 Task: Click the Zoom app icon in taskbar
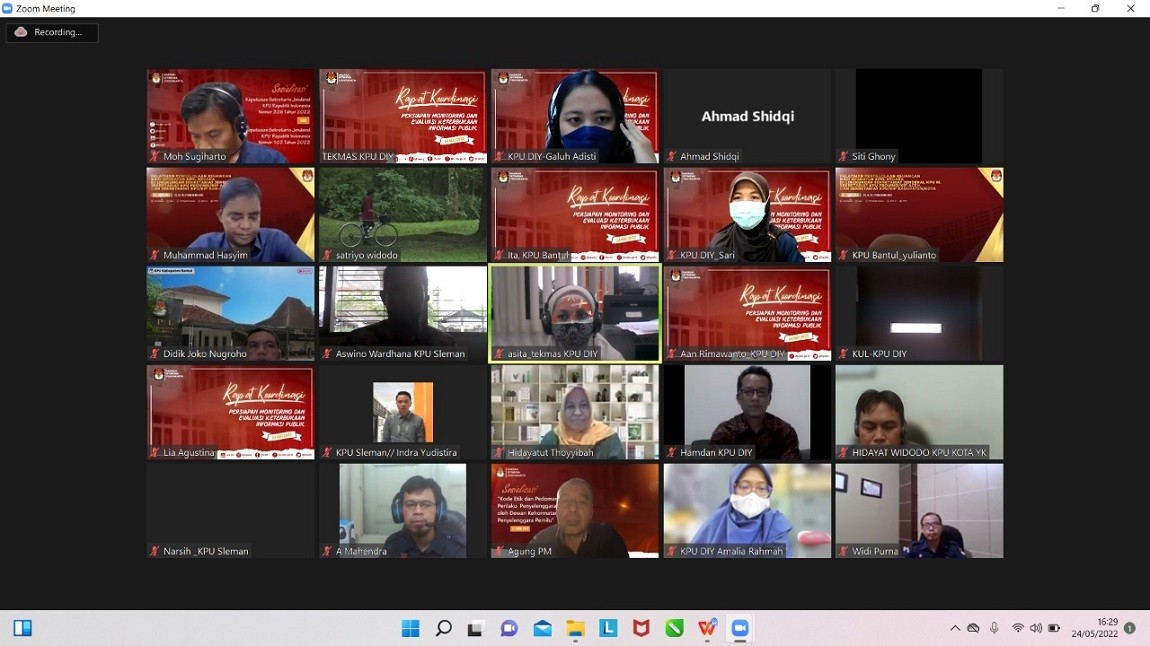pyautogui.click(x=740, y=628)
